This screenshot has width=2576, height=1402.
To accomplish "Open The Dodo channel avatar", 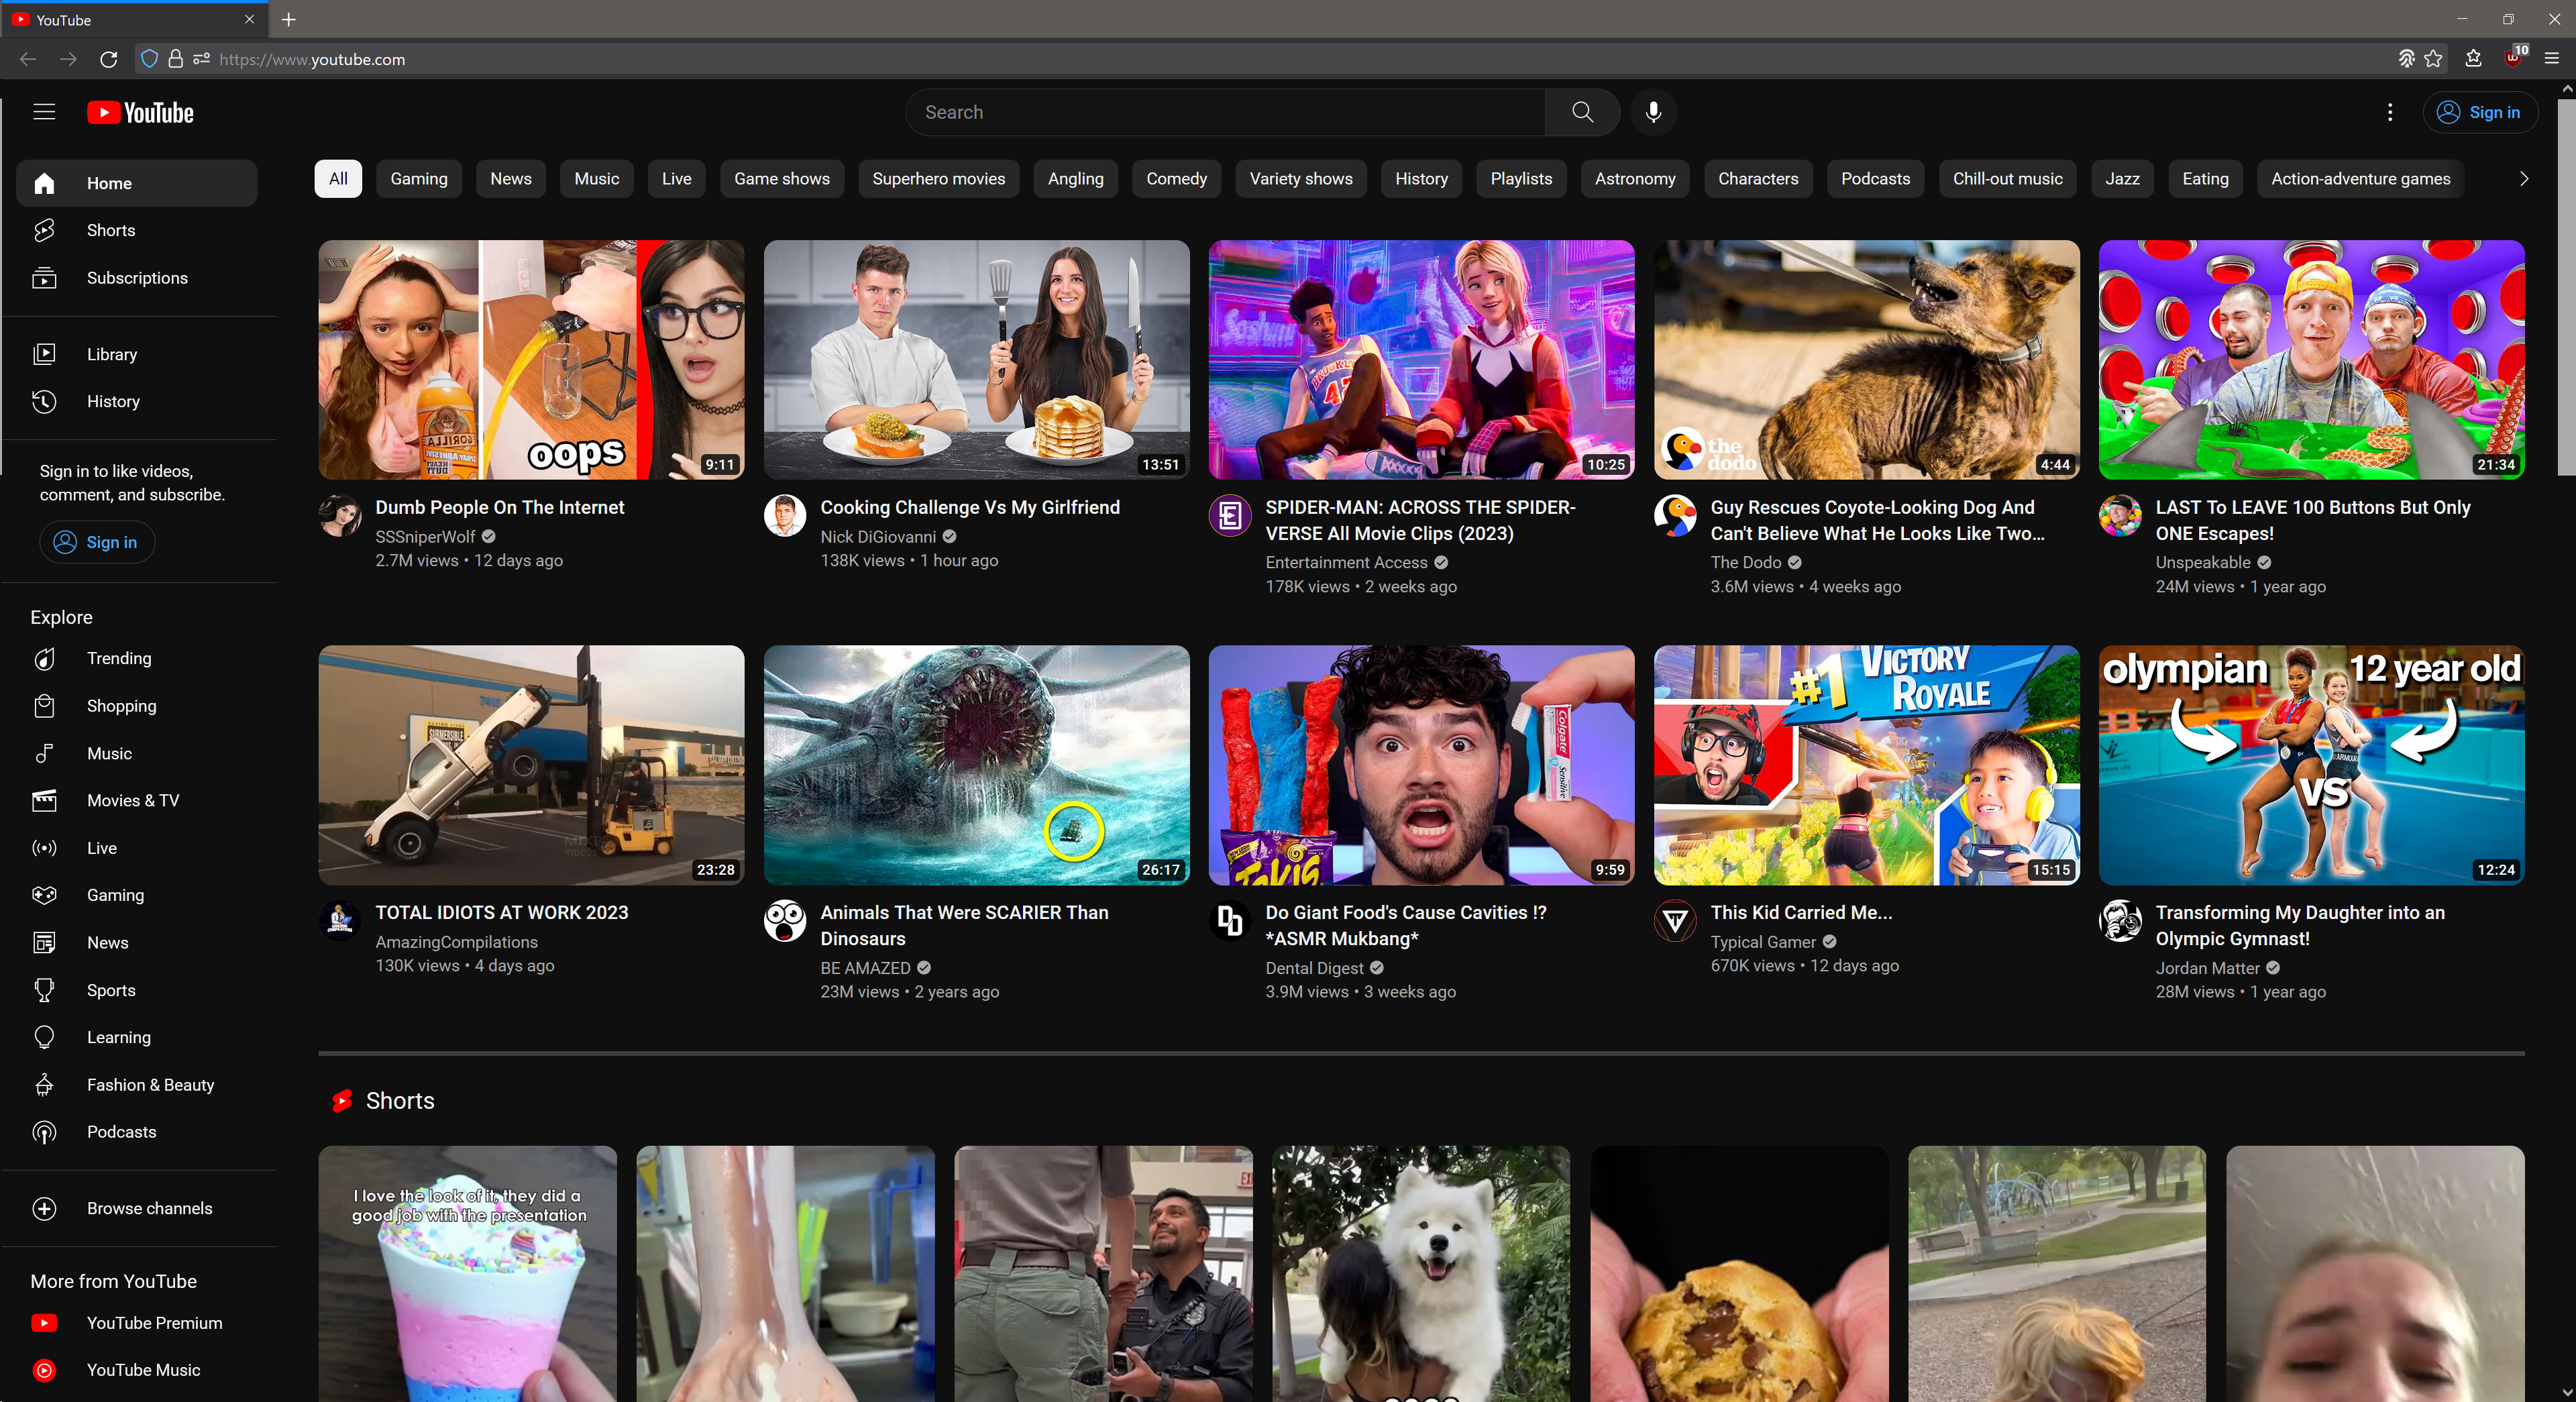I will [x=1675, y=516].
